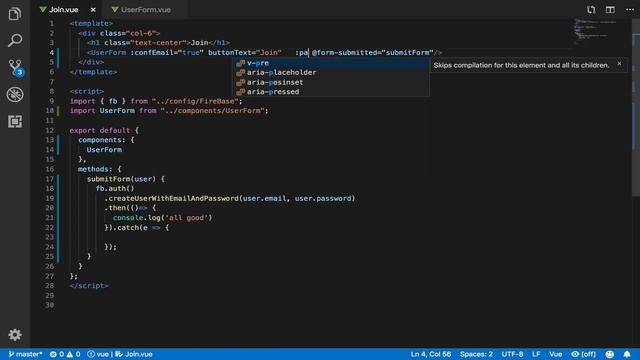Choose the aria-pressed suggestion
This screenshot has width=640, height=360.
(x=331, y=92)
